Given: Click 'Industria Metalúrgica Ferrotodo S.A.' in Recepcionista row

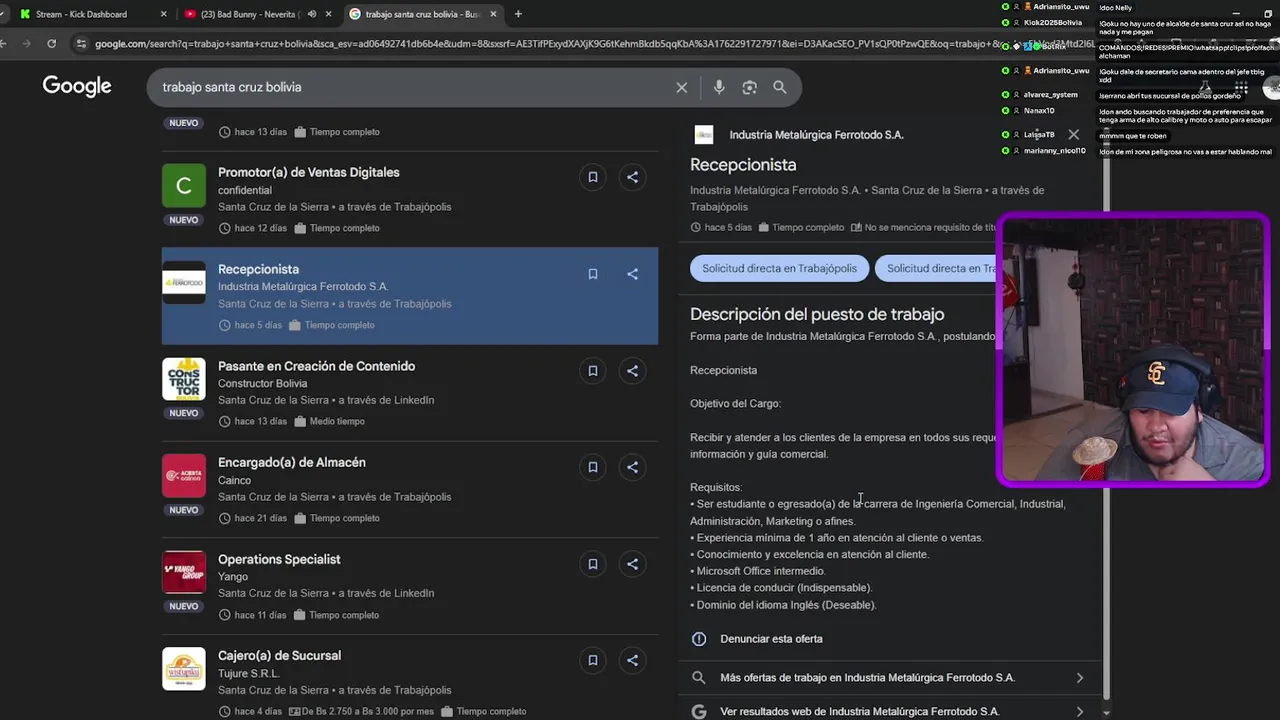Looking at the screenshot, I should click(303, 286).
